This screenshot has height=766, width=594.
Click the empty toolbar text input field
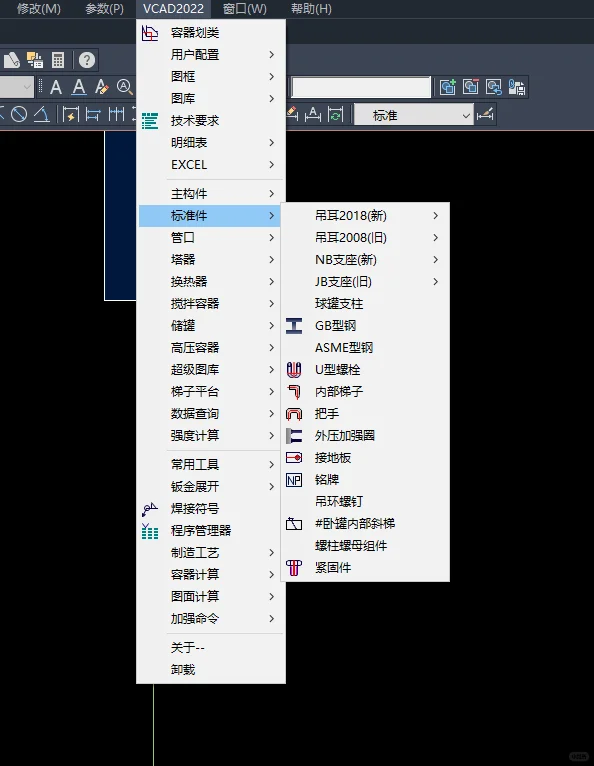click(361, 87)
